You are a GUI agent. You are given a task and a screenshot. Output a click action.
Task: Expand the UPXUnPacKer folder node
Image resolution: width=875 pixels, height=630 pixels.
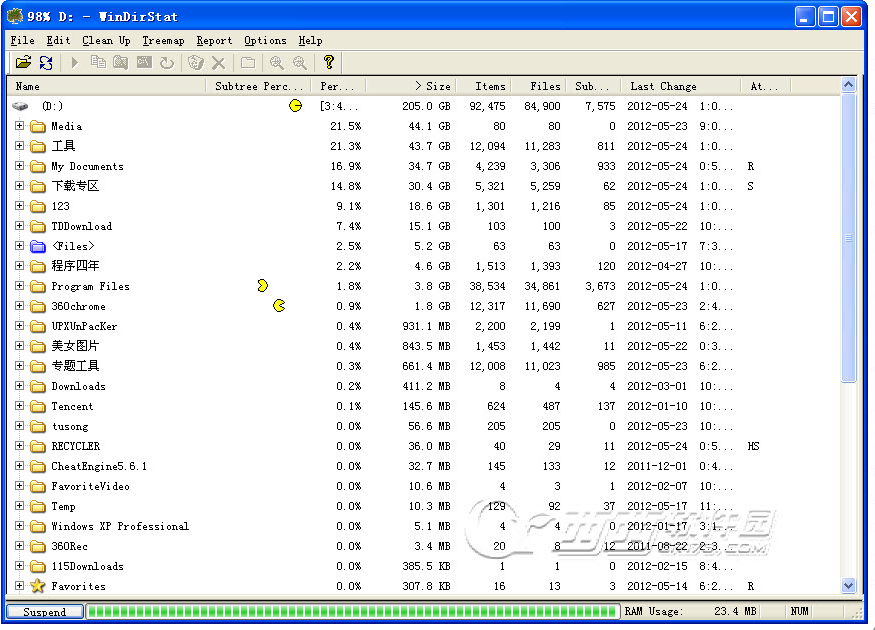pyautogui.click(x=20, y=326)
